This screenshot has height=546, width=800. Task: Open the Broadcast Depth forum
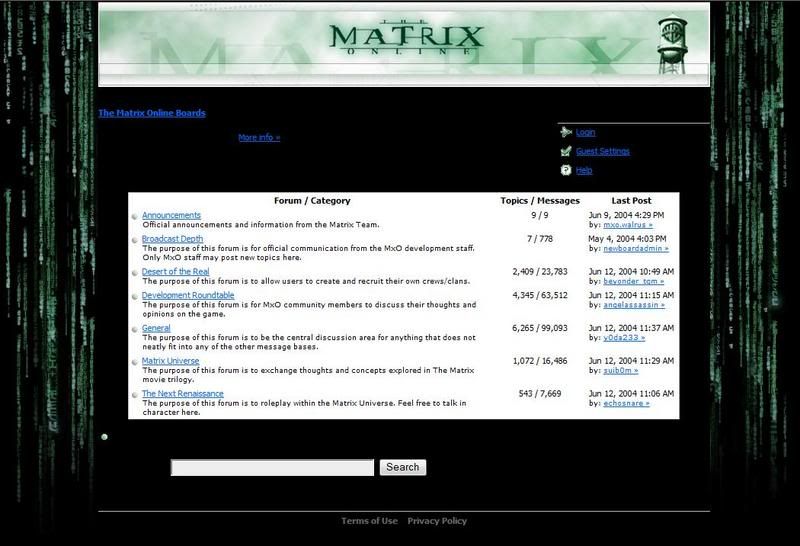pyautogui.click(x=172, y=239)
